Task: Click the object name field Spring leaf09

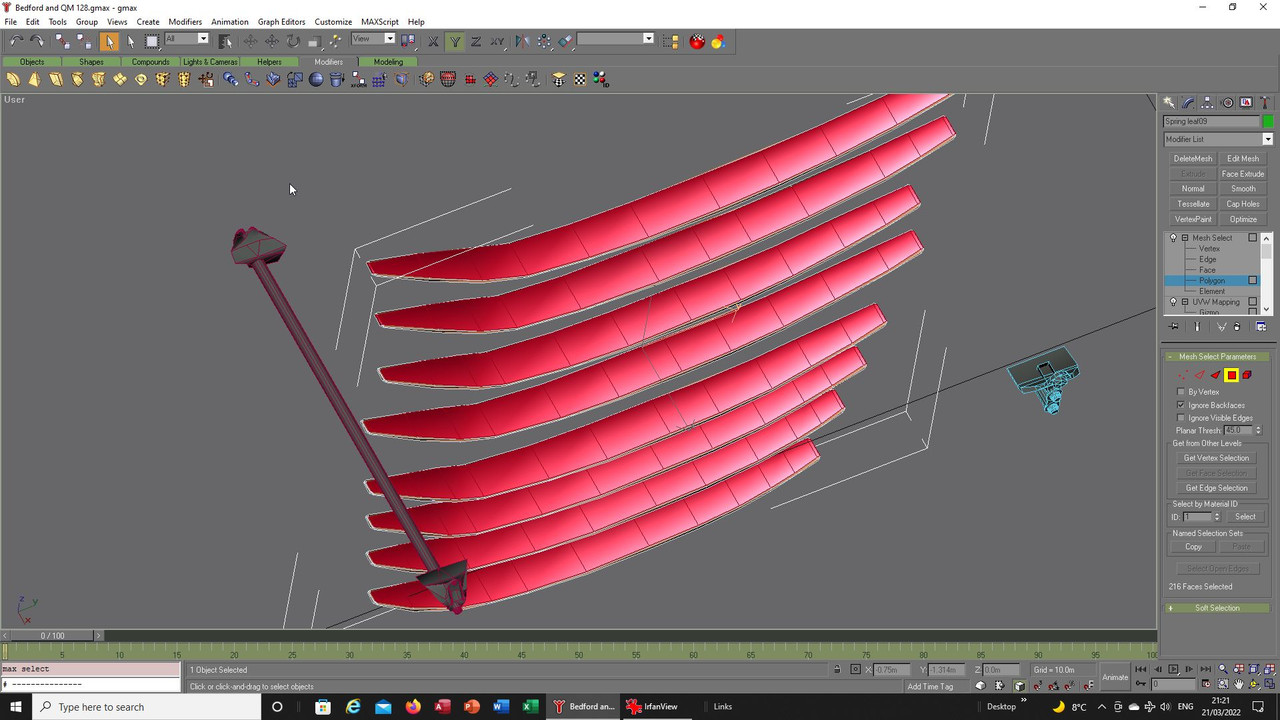Action: click(1211, 122)
